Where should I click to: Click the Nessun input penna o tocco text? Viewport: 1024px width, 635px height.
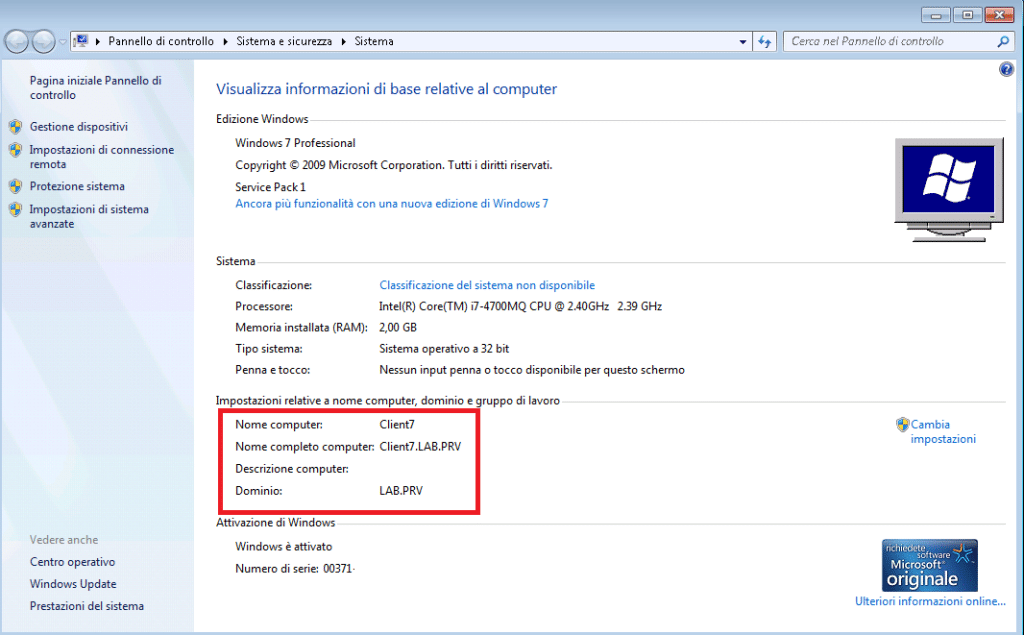[532, 370]
